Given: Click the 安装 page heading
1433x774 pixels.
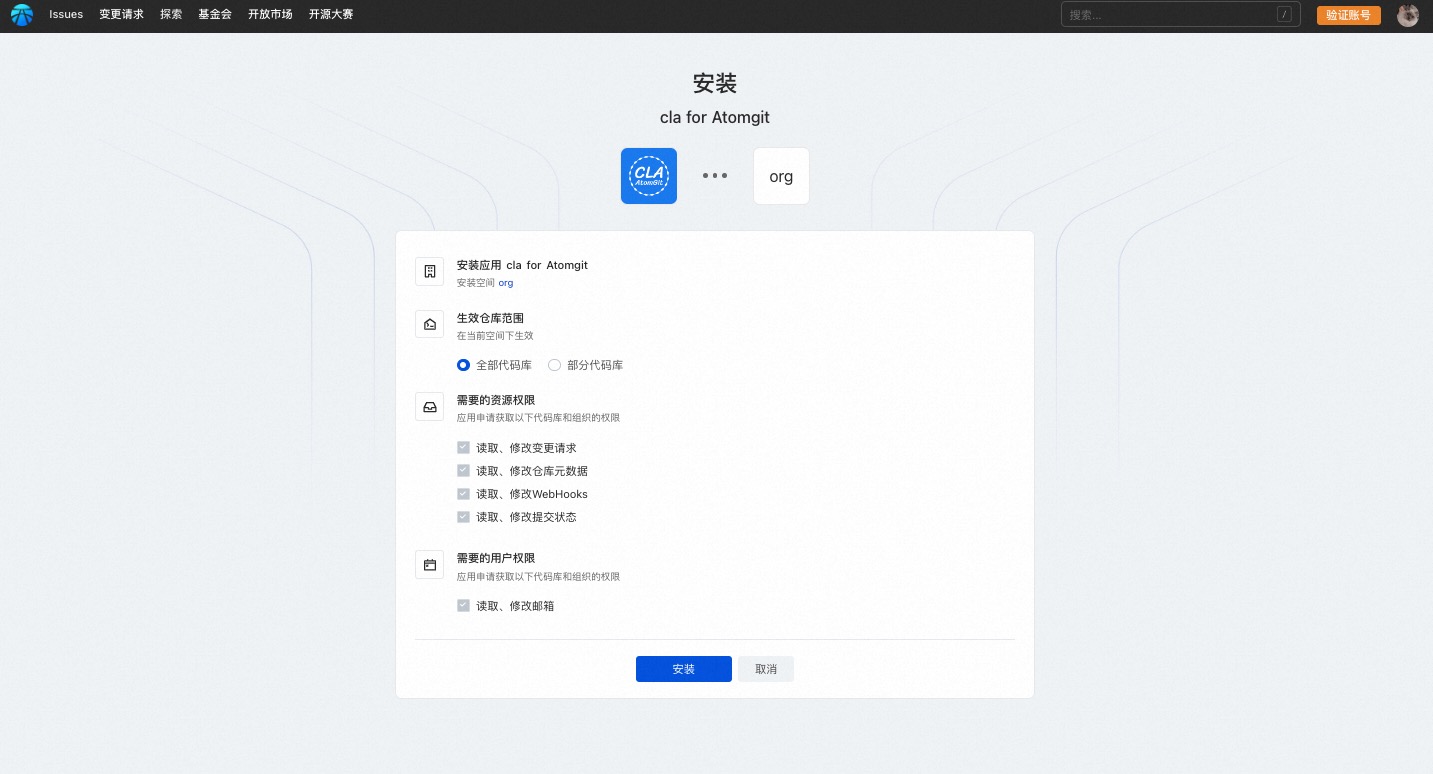Looking at the screenshot, I should [715, 83].
